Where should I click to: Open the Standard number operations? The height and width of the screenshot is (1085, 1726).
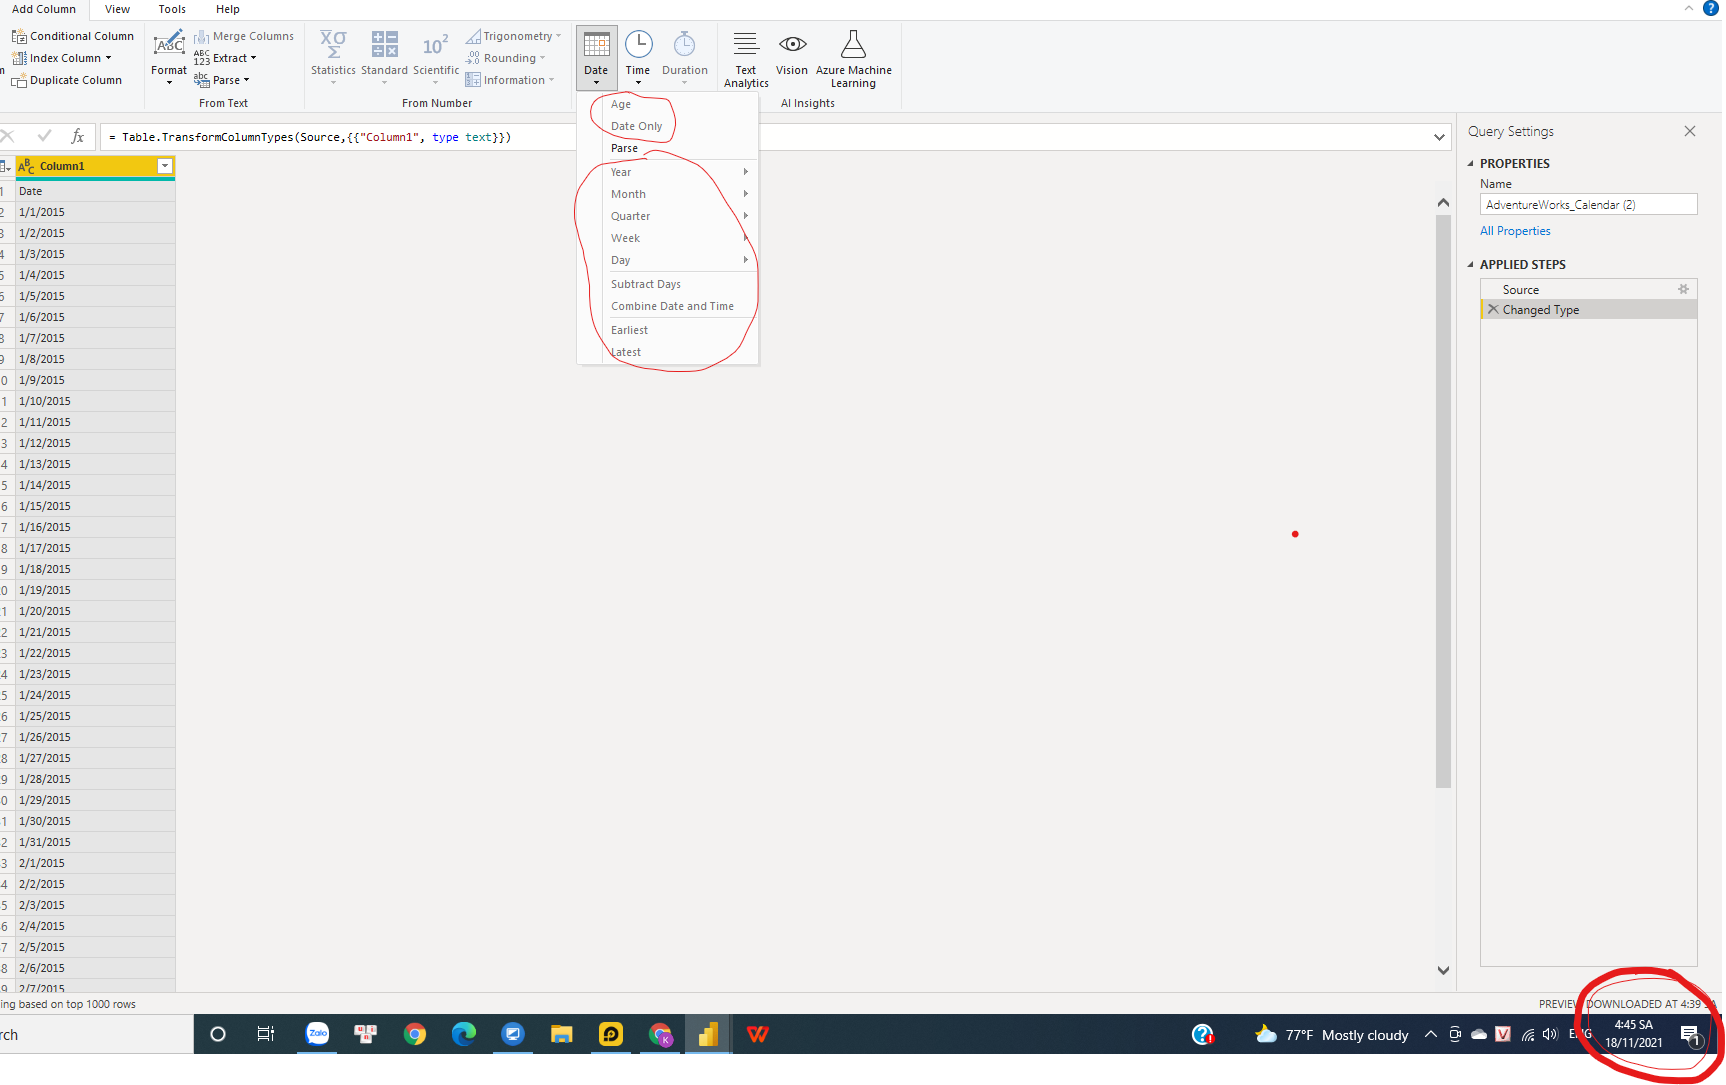(384, 57)
